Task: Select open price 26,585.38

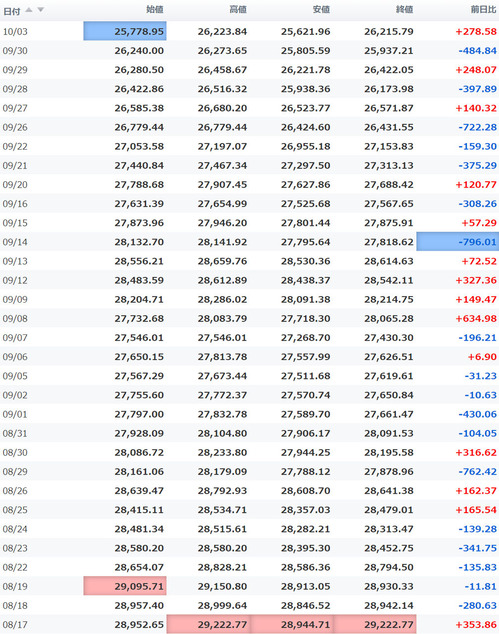Action: (139, 108)
